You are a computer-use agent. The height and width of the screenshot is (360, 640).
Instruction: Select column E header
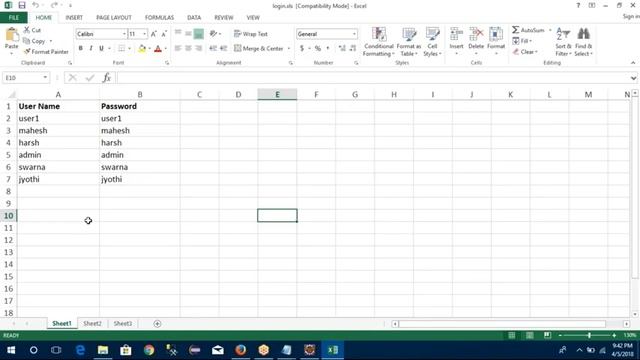277,95
